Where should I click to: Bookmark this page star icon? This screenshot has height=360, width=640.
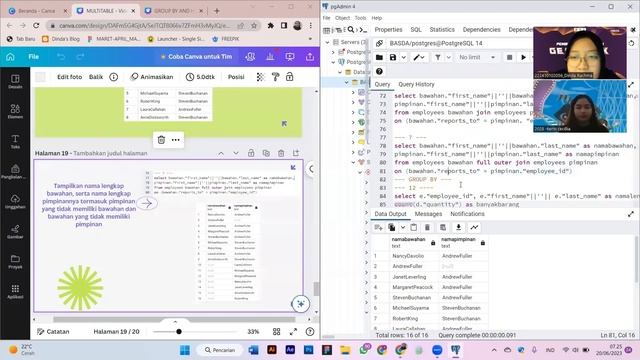click(x=254, y=26)
